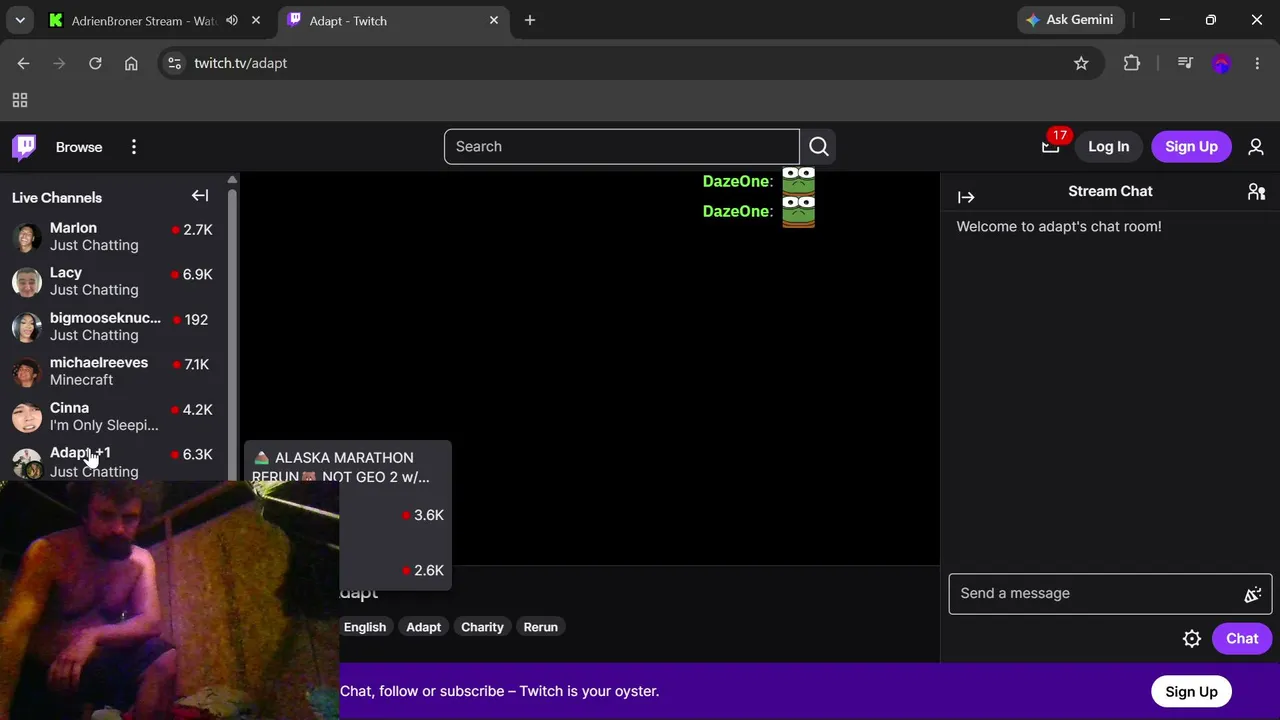Open the cheer icon in message box
The width and height of the screenshot is (1280, 720).
[x=1253, y=595]
